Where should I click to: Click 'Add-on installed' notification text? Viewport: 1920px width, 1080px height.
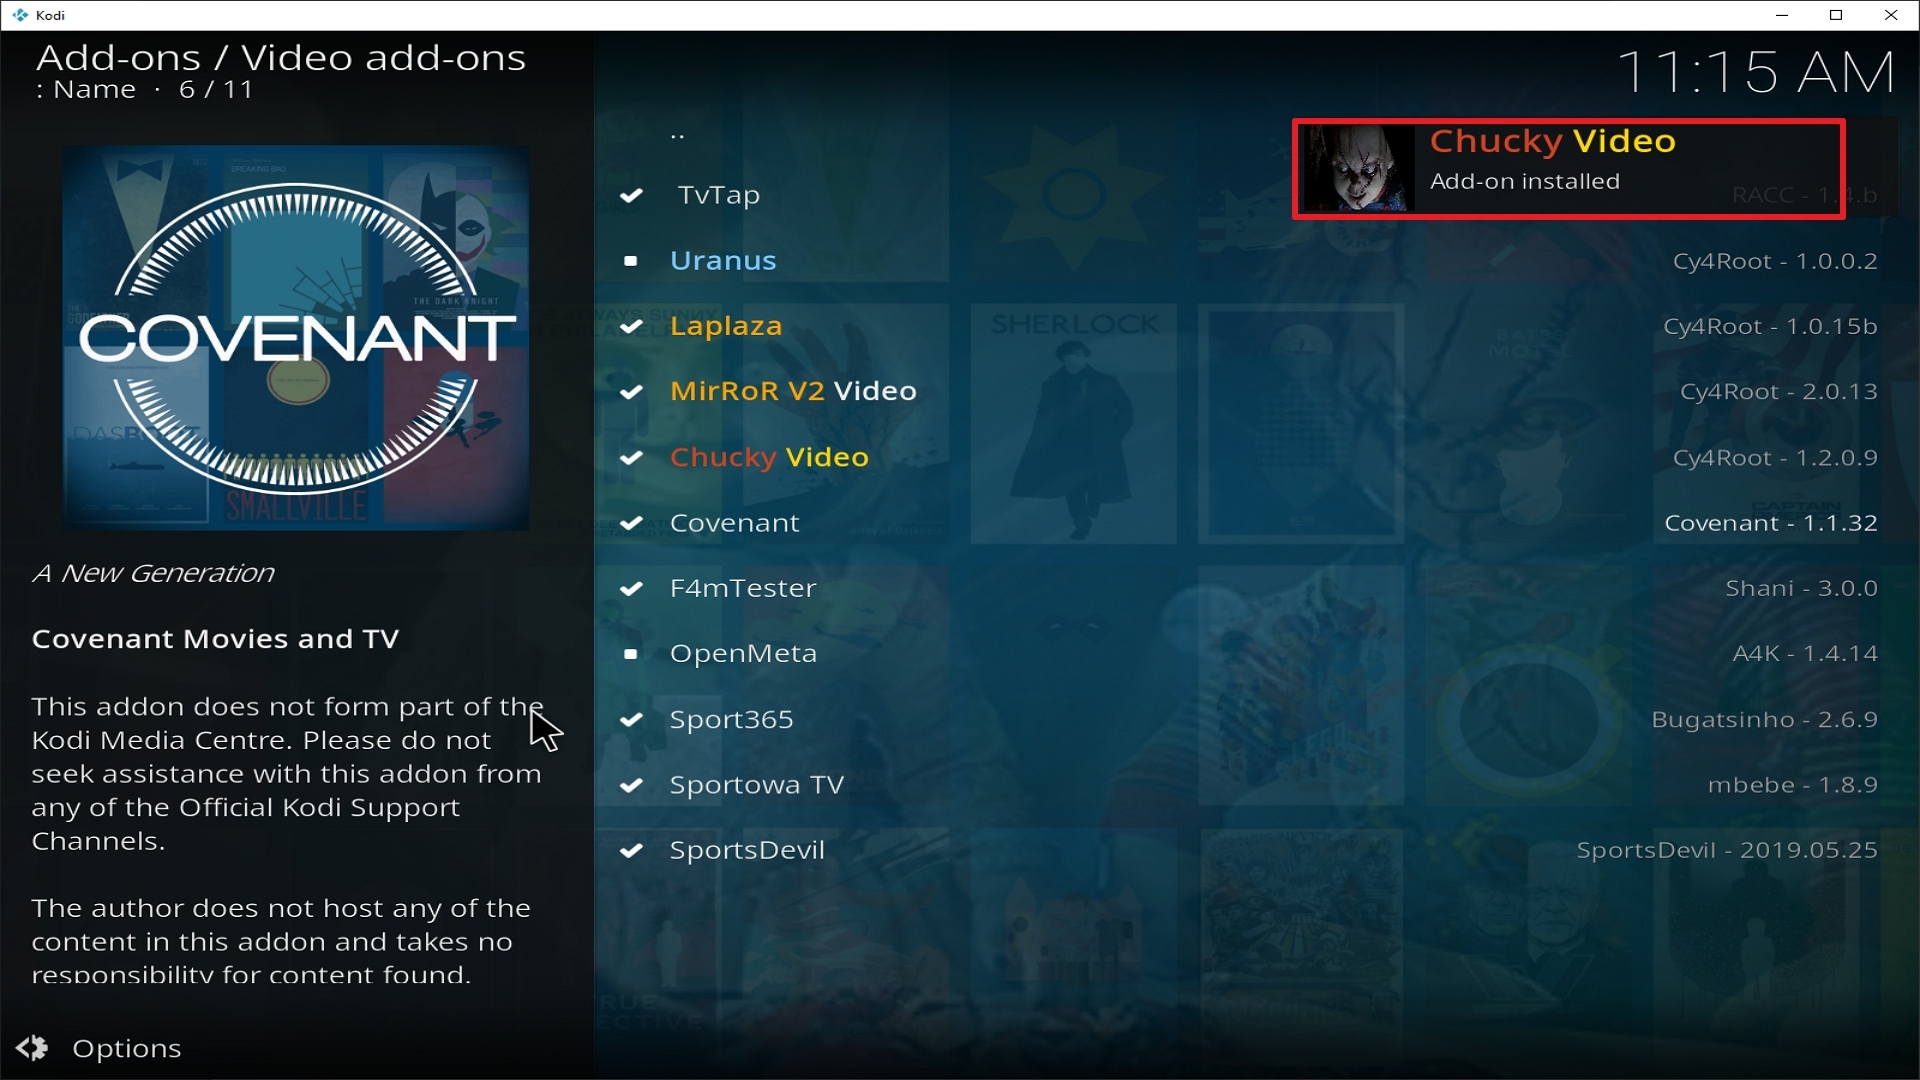(x=1525, y=182)
